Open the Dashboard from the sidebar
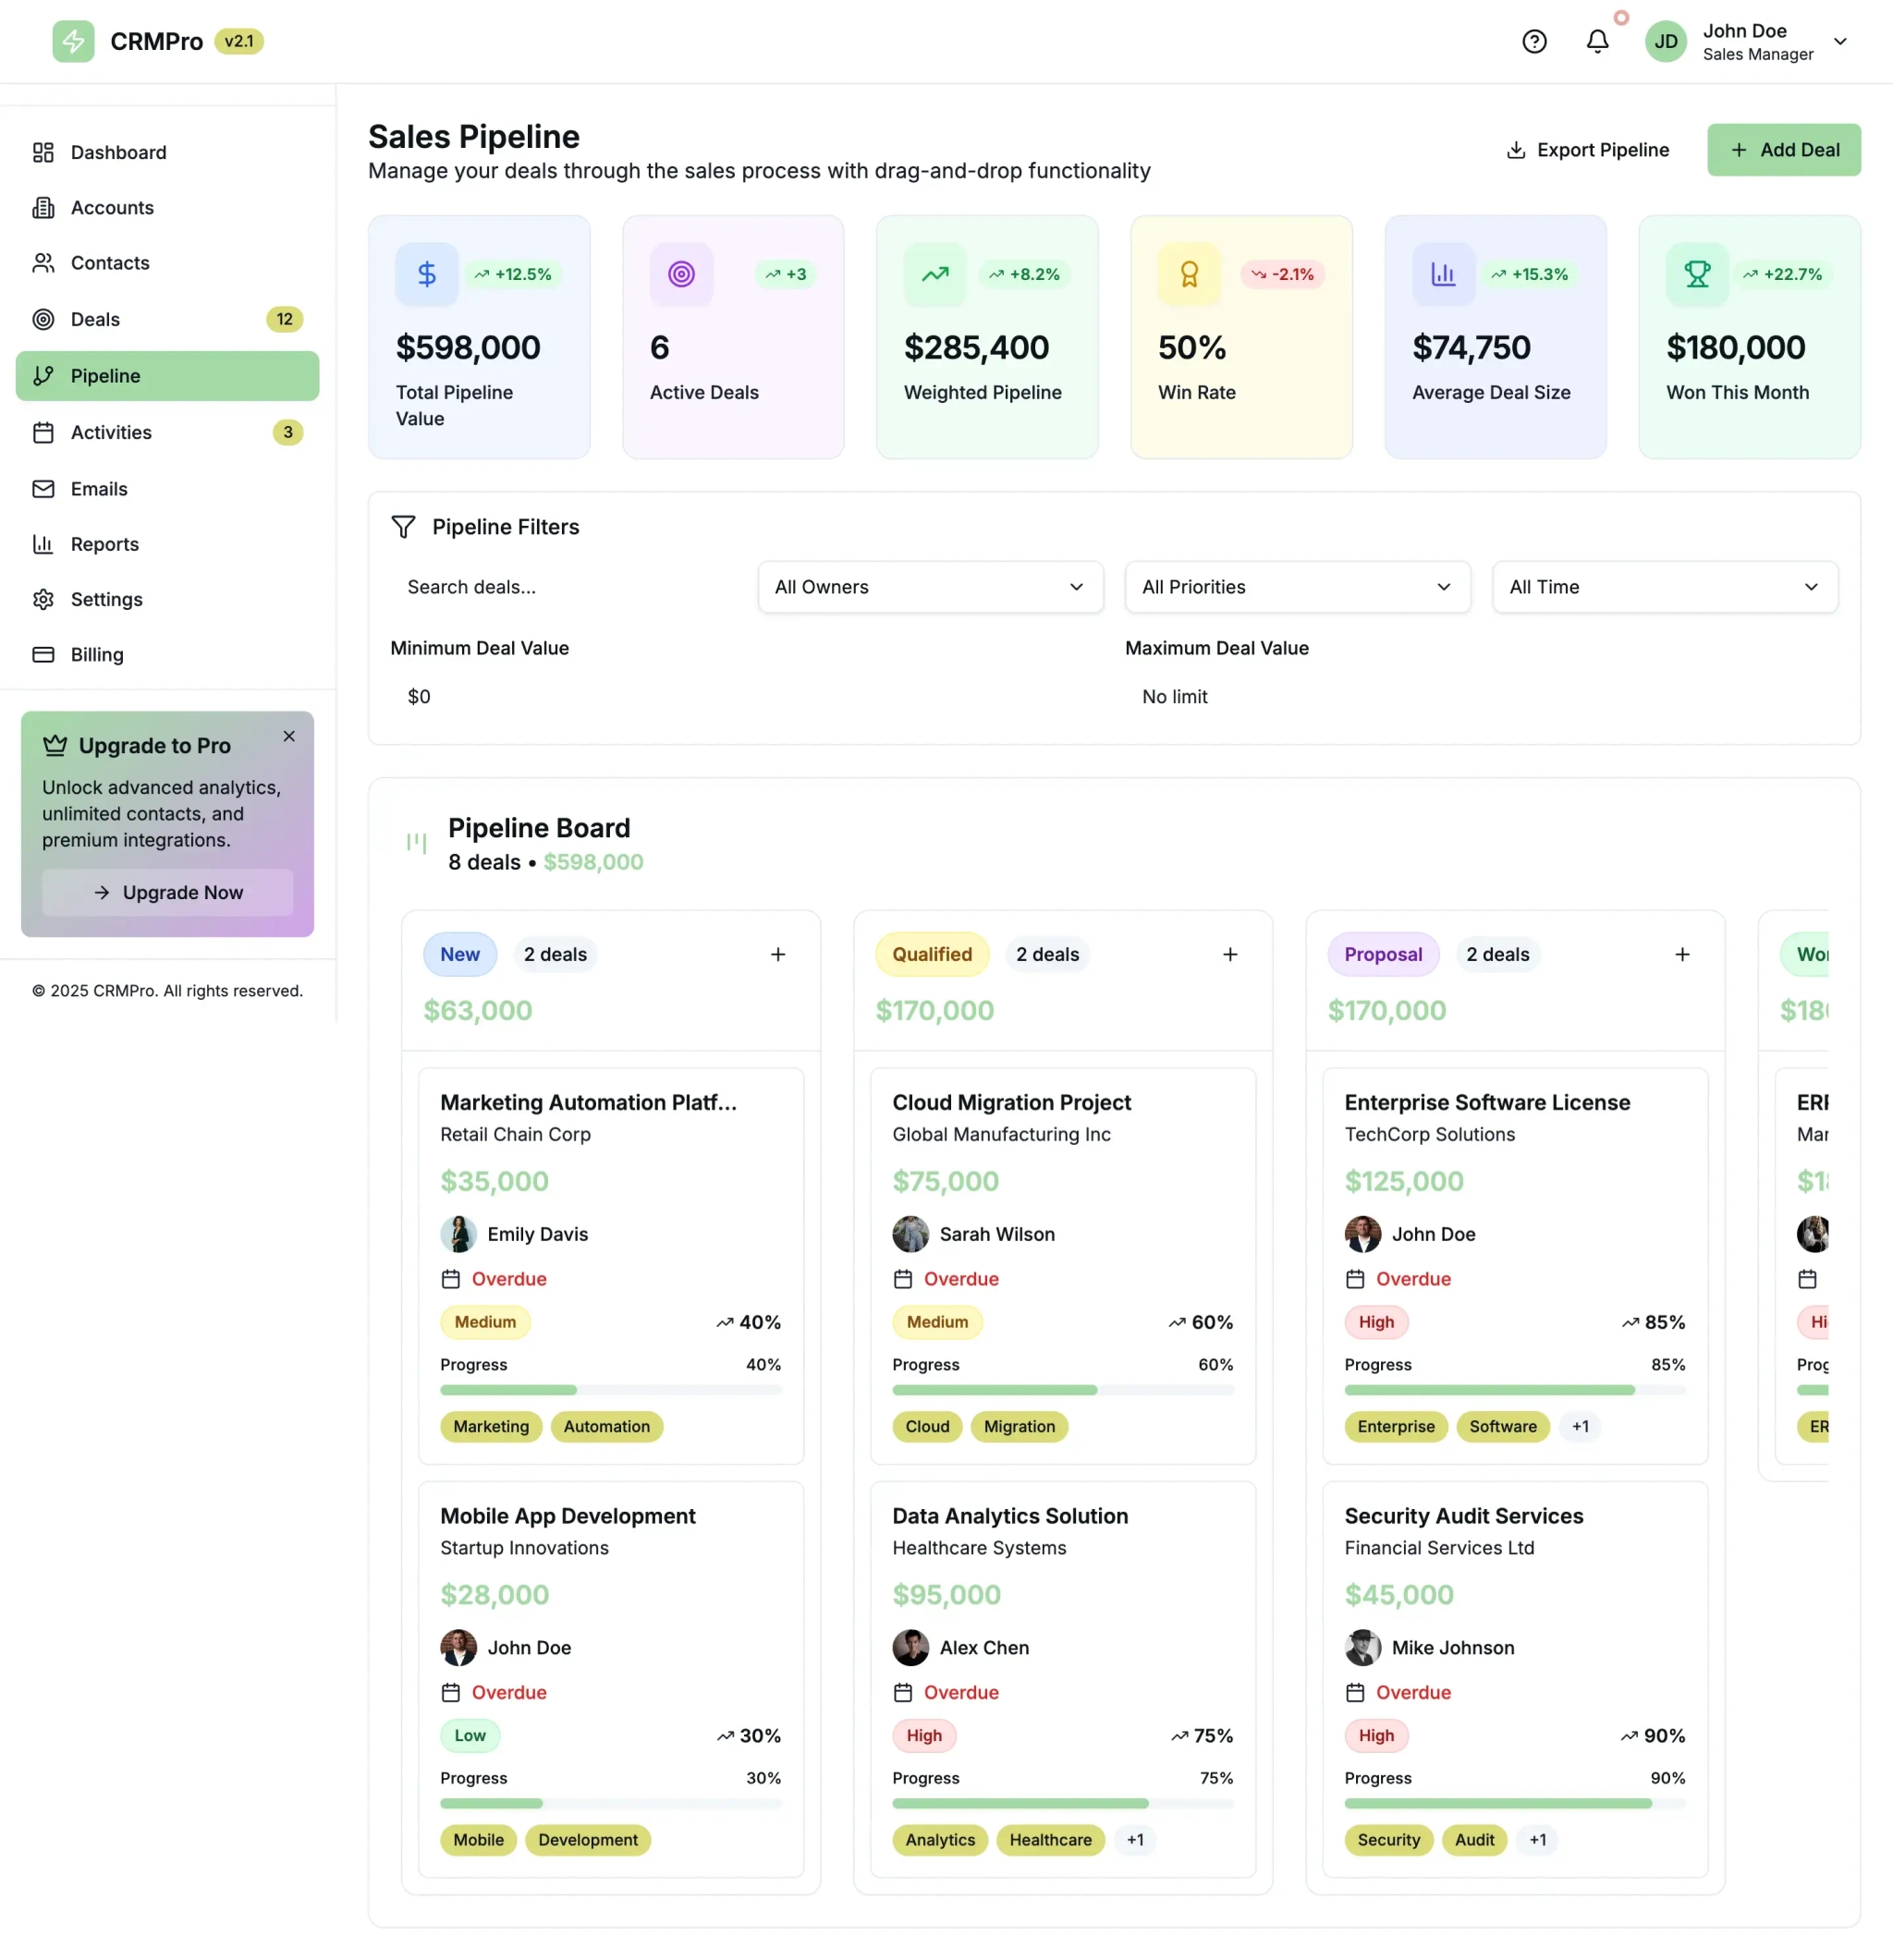 (x=118, y=152)
